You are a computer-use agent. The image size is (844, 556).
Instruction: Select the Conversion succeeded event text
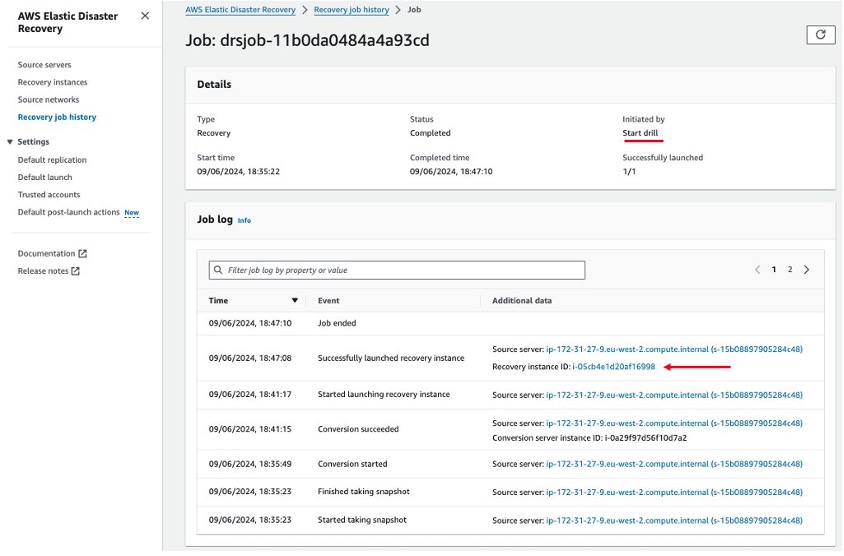[358, 429]
